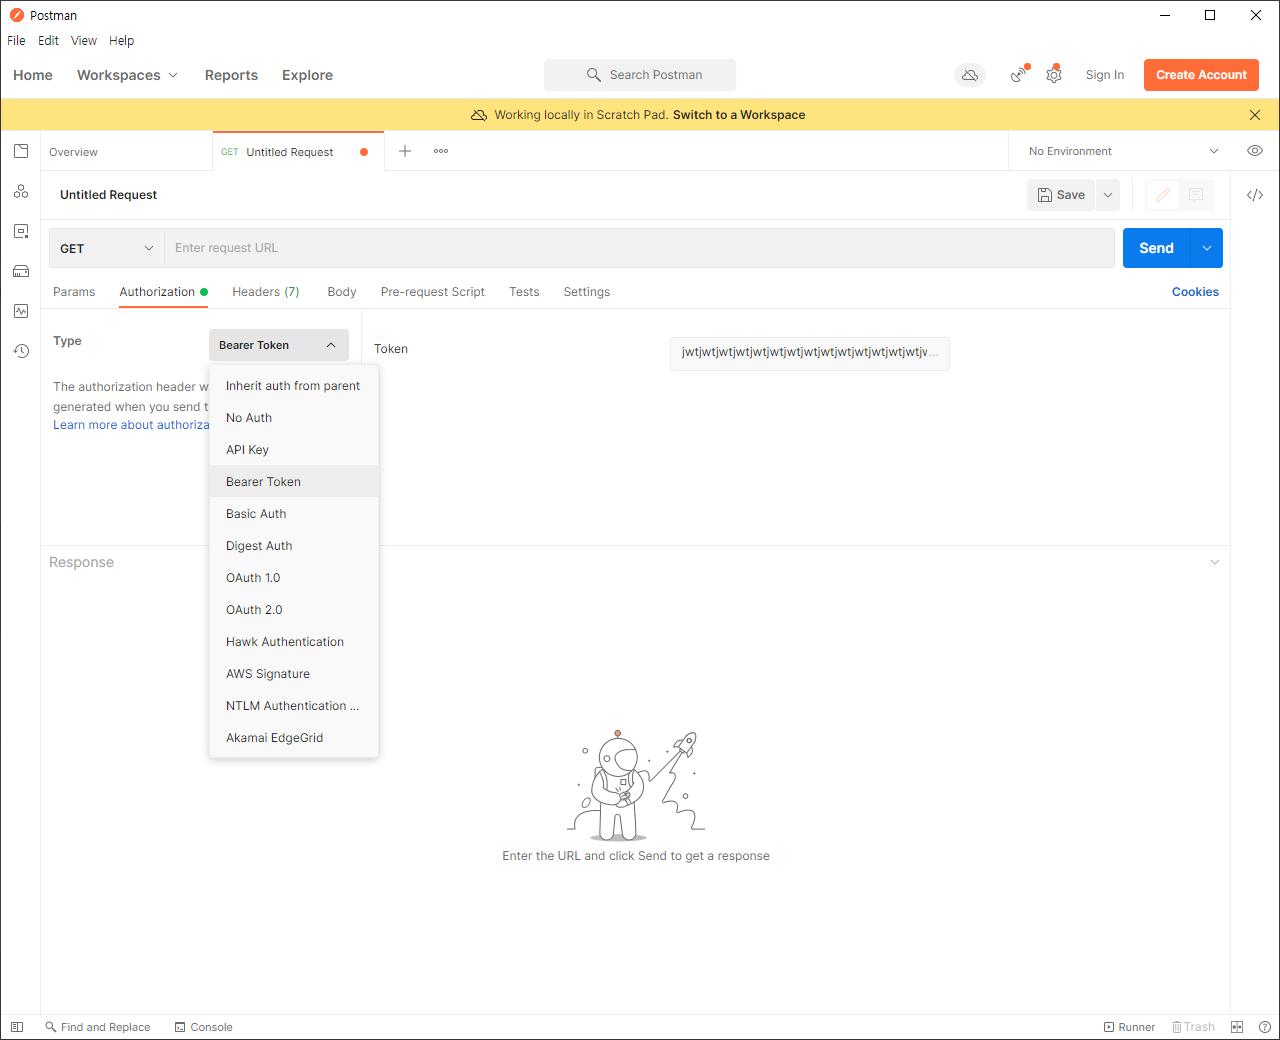1280x1040 pixels.
Task: Choose Digest Auth option
Action: [x=294, y=546]
